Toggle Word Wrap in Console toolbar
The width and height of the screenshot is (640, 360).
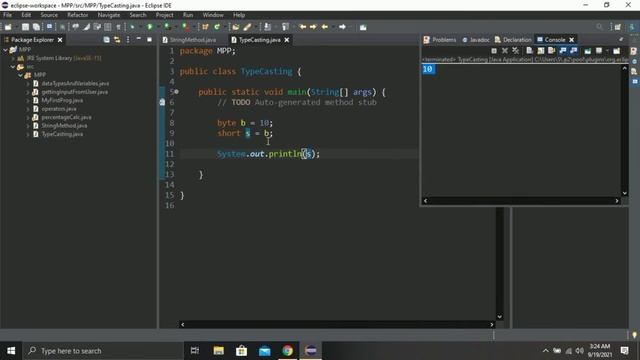click(551, 51)
